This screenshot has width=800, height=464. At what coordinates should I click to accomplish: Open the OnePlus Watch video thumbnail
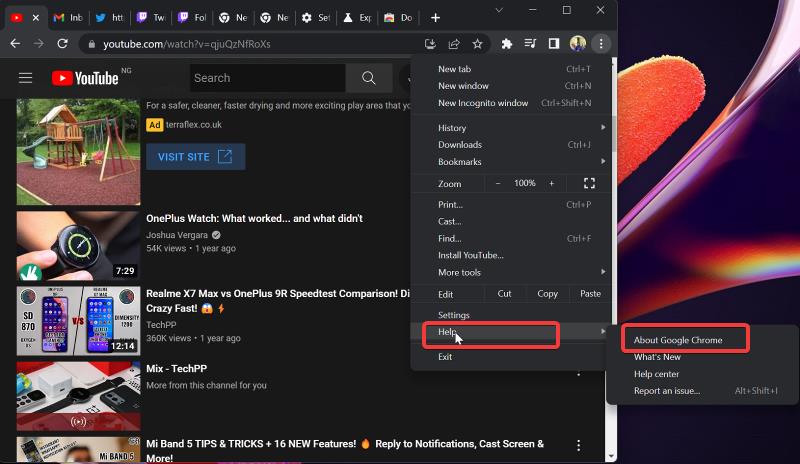tap(78, 245)
